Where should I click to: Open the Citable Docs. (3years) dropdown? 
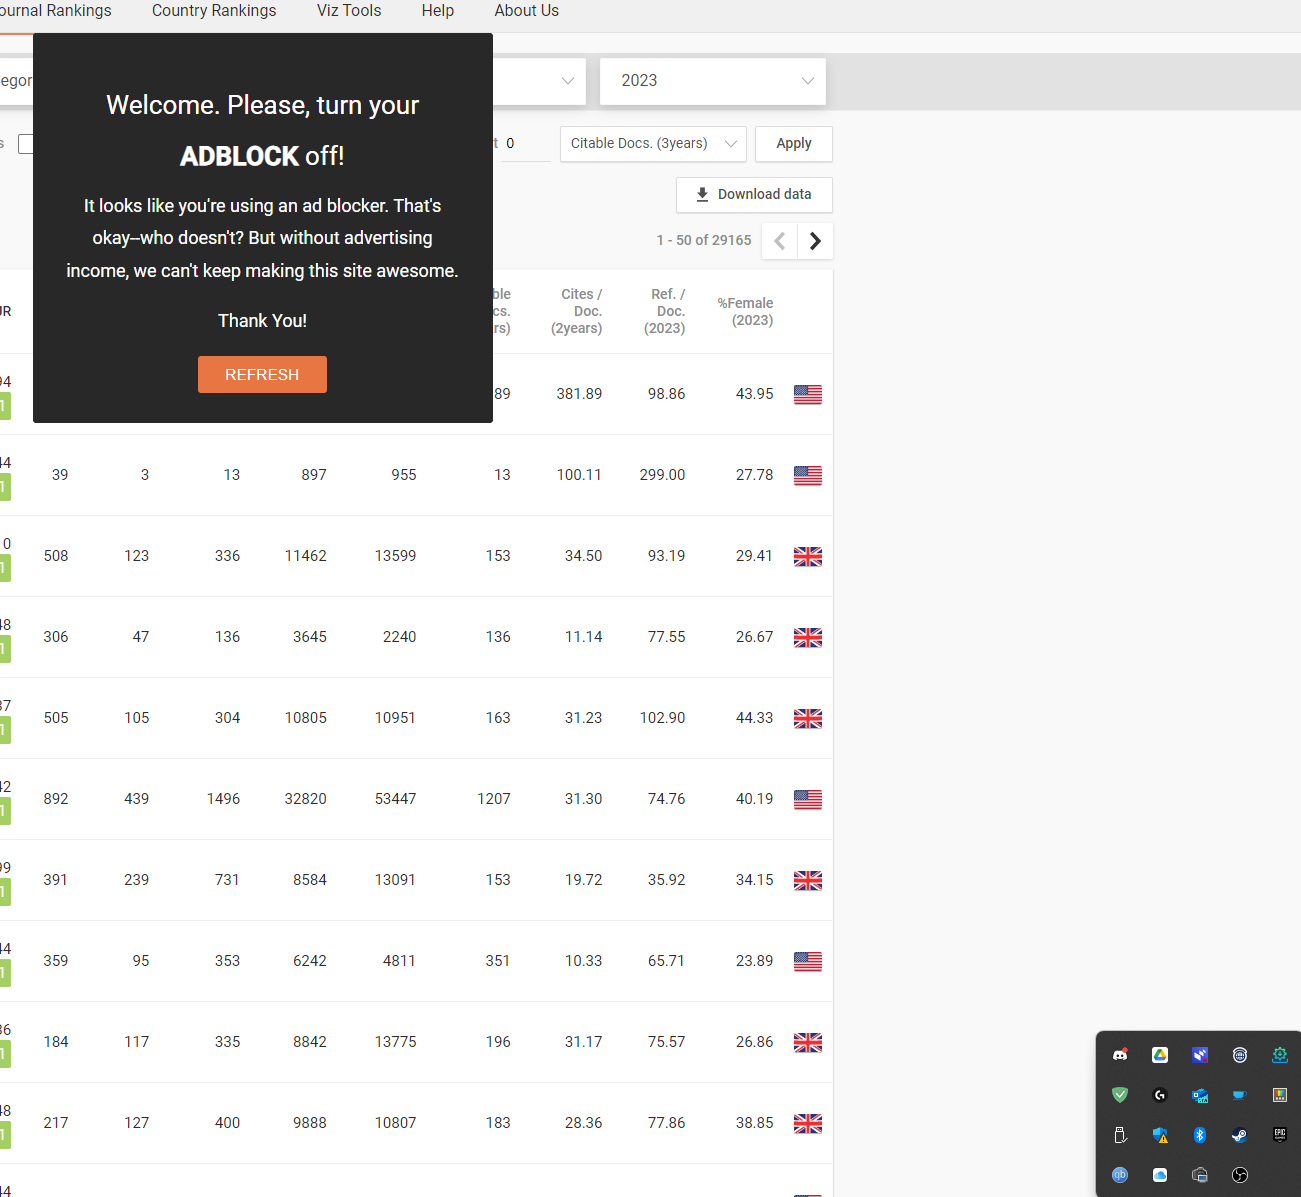click(653, 144)
